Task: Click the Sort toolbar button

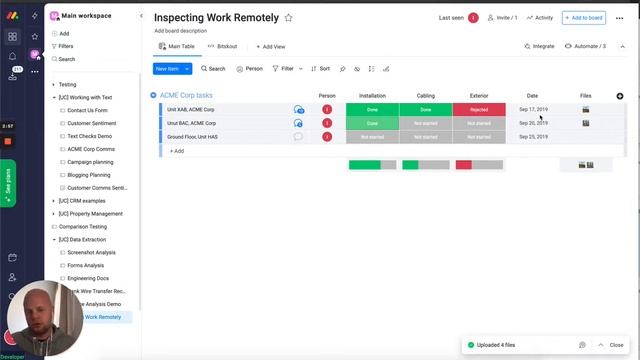Action: coord(320,69)
